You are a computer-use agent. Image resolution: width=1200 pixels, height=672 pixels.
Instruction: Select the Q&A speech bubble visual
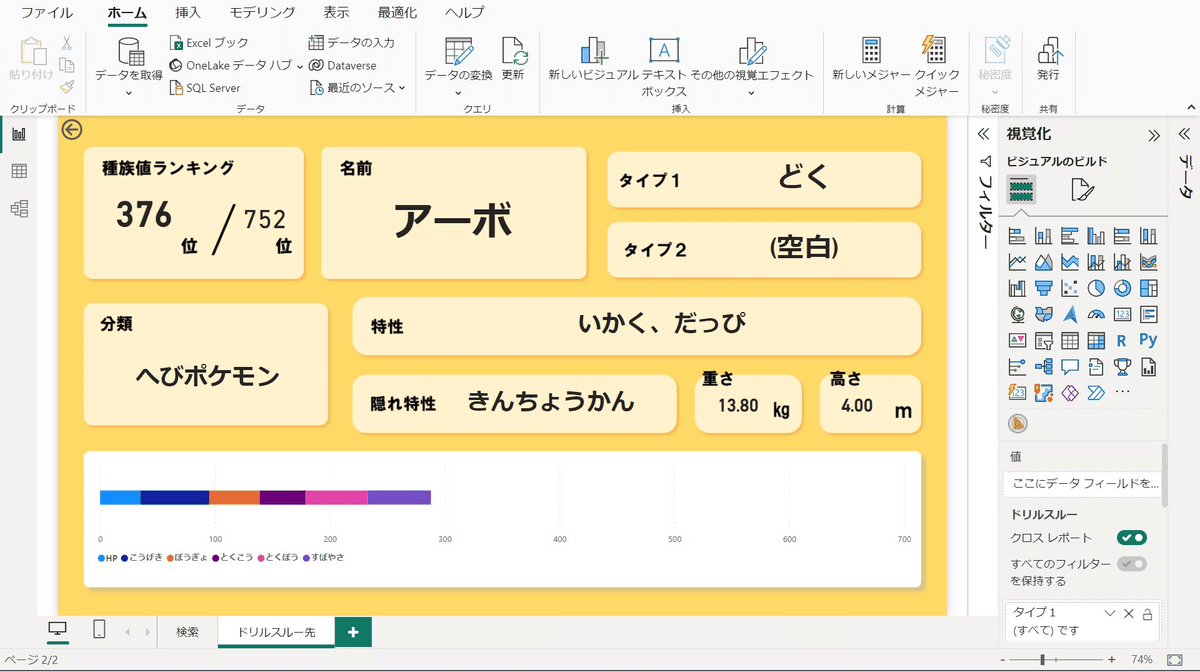(1070, 366)
